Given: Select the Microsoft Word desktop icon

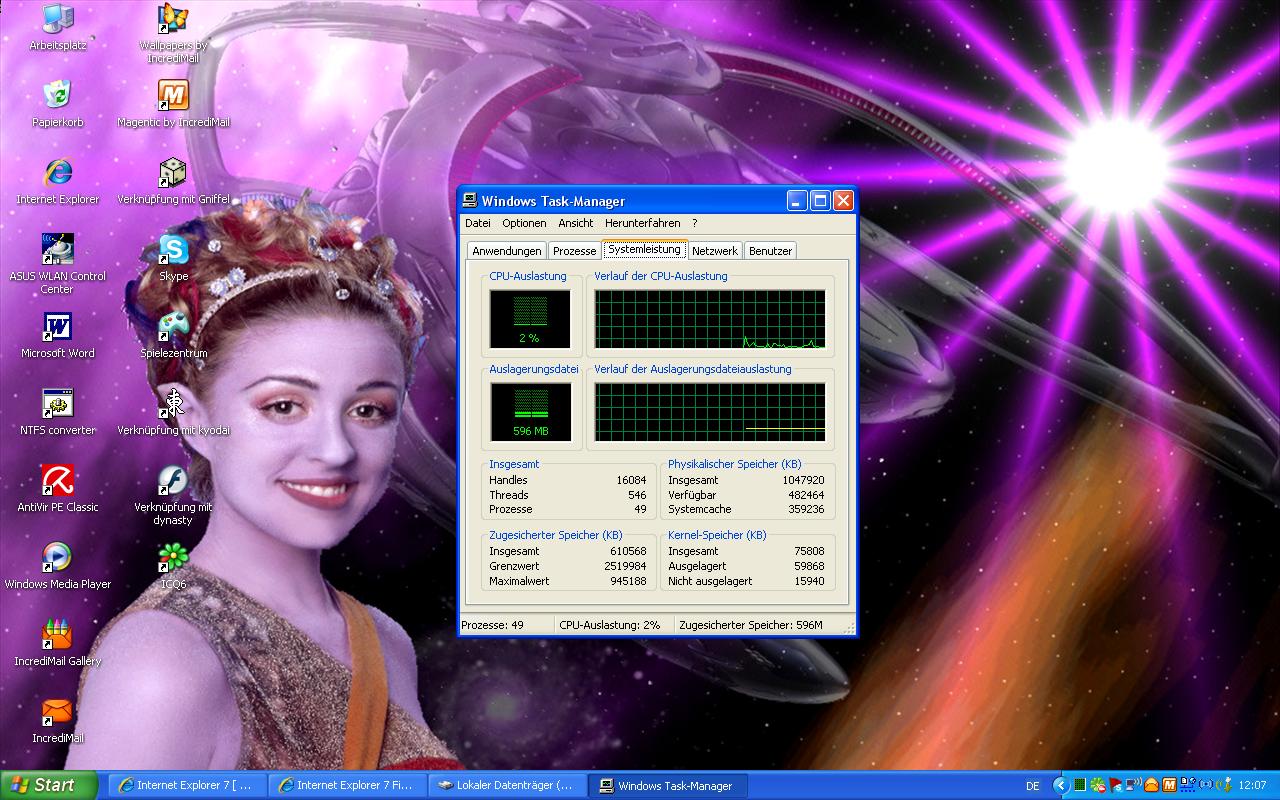Looking at the screenshot, I should pyautogui.click(x=57, y=327).
